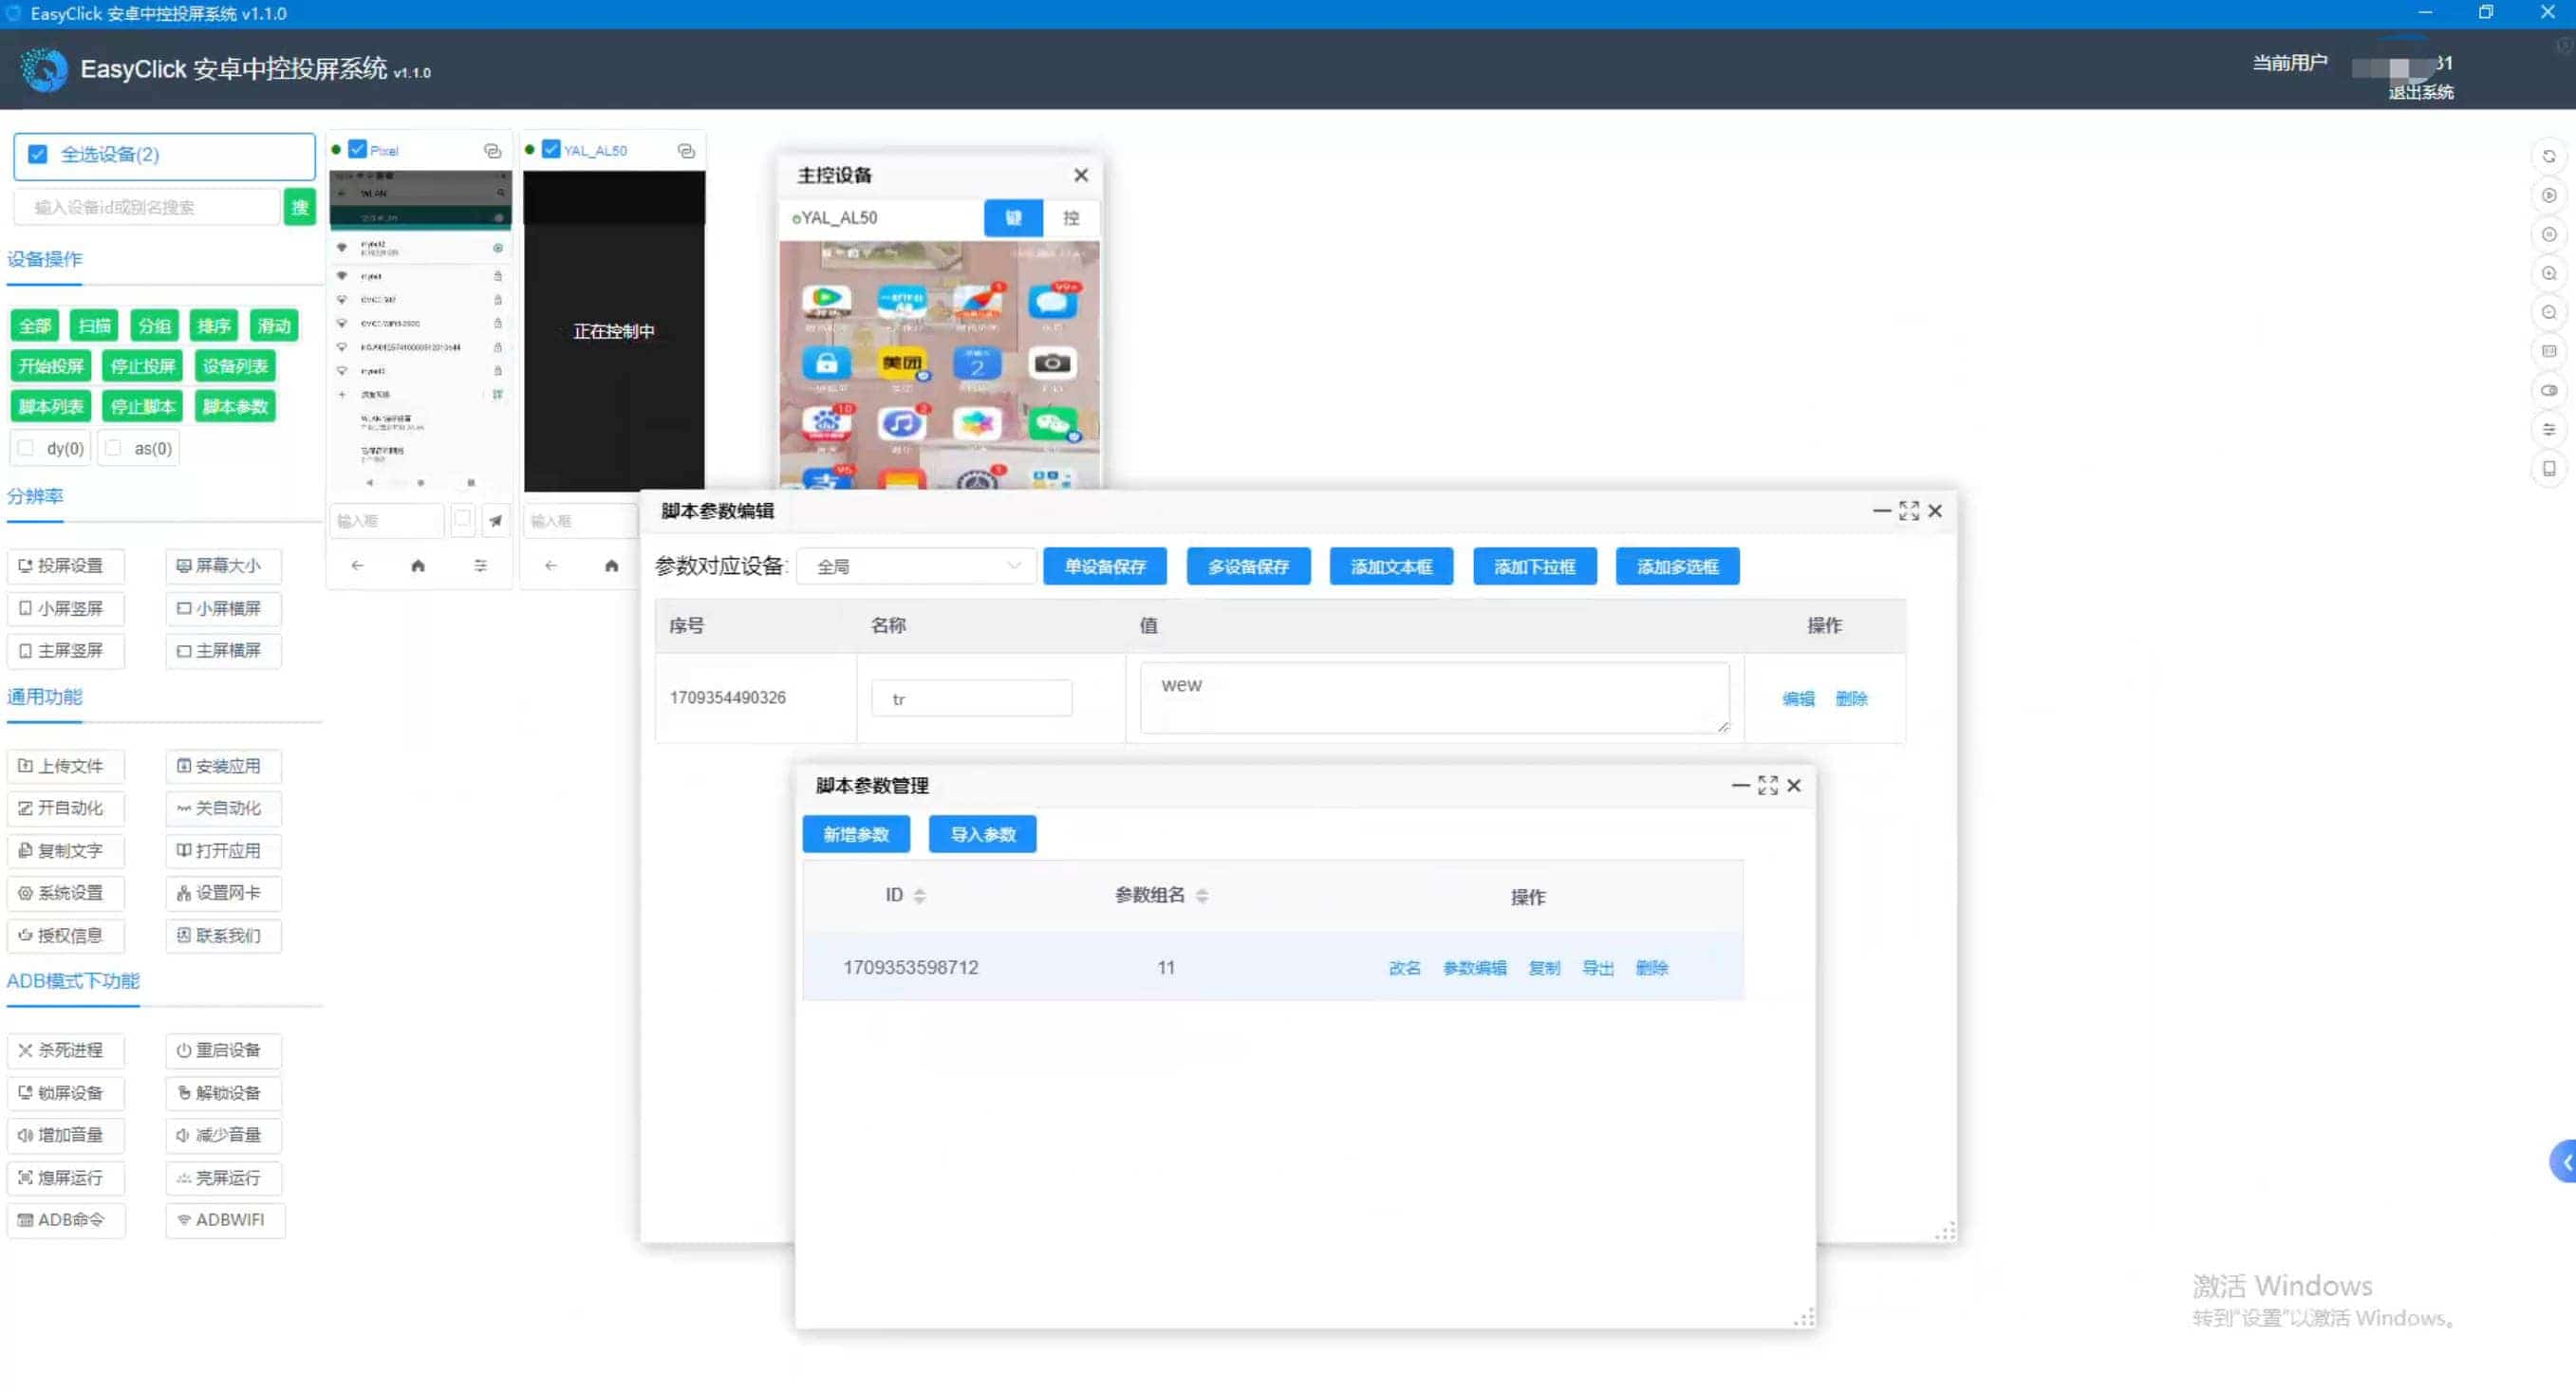This screenshot has width=2576, height=1393.
Task: Check the dy(0) group checkbox
Action: click(x=26, y=448)
